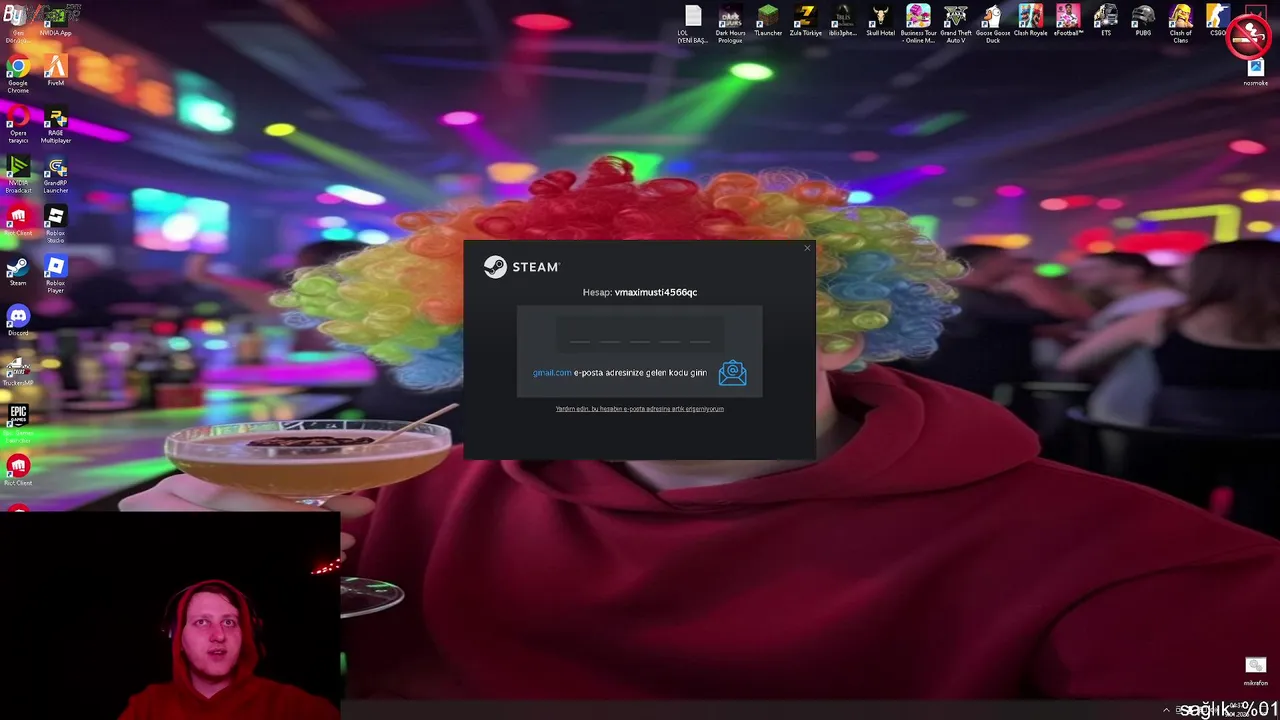The image size is (1280, 720).
Task: Click the Yardım edin help link
Action: pos(640,409)
